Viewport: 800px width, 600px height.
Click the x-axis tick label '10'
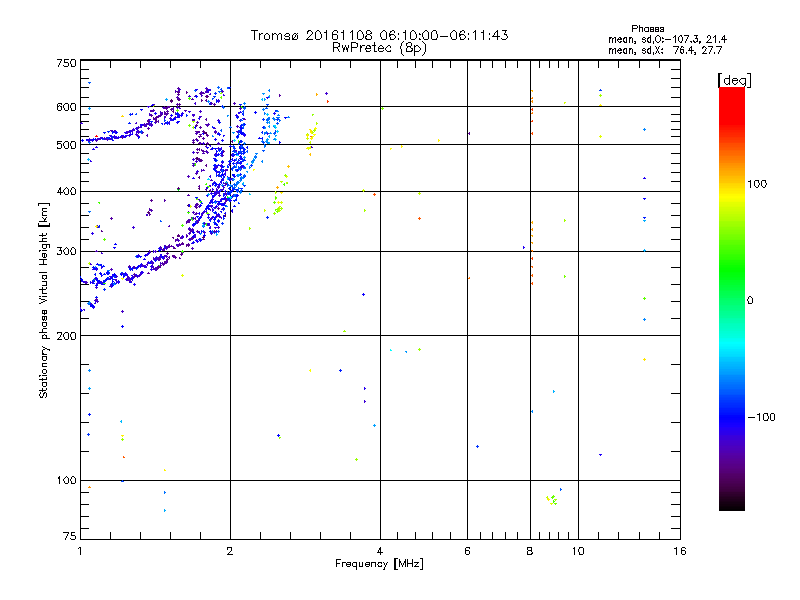(578, 551)
